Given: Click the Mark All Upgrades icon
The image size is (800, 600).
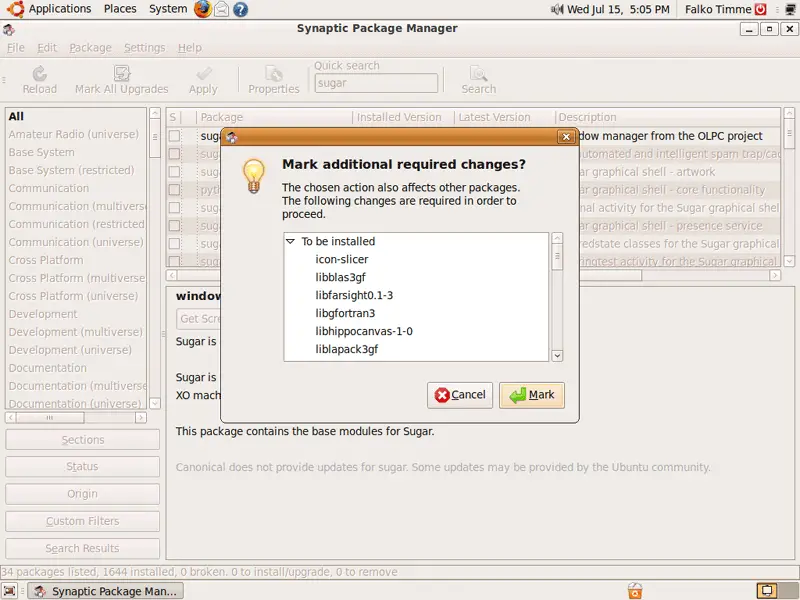Looking at the screenshot, I should pyautogui.click(x=121, y=80).
